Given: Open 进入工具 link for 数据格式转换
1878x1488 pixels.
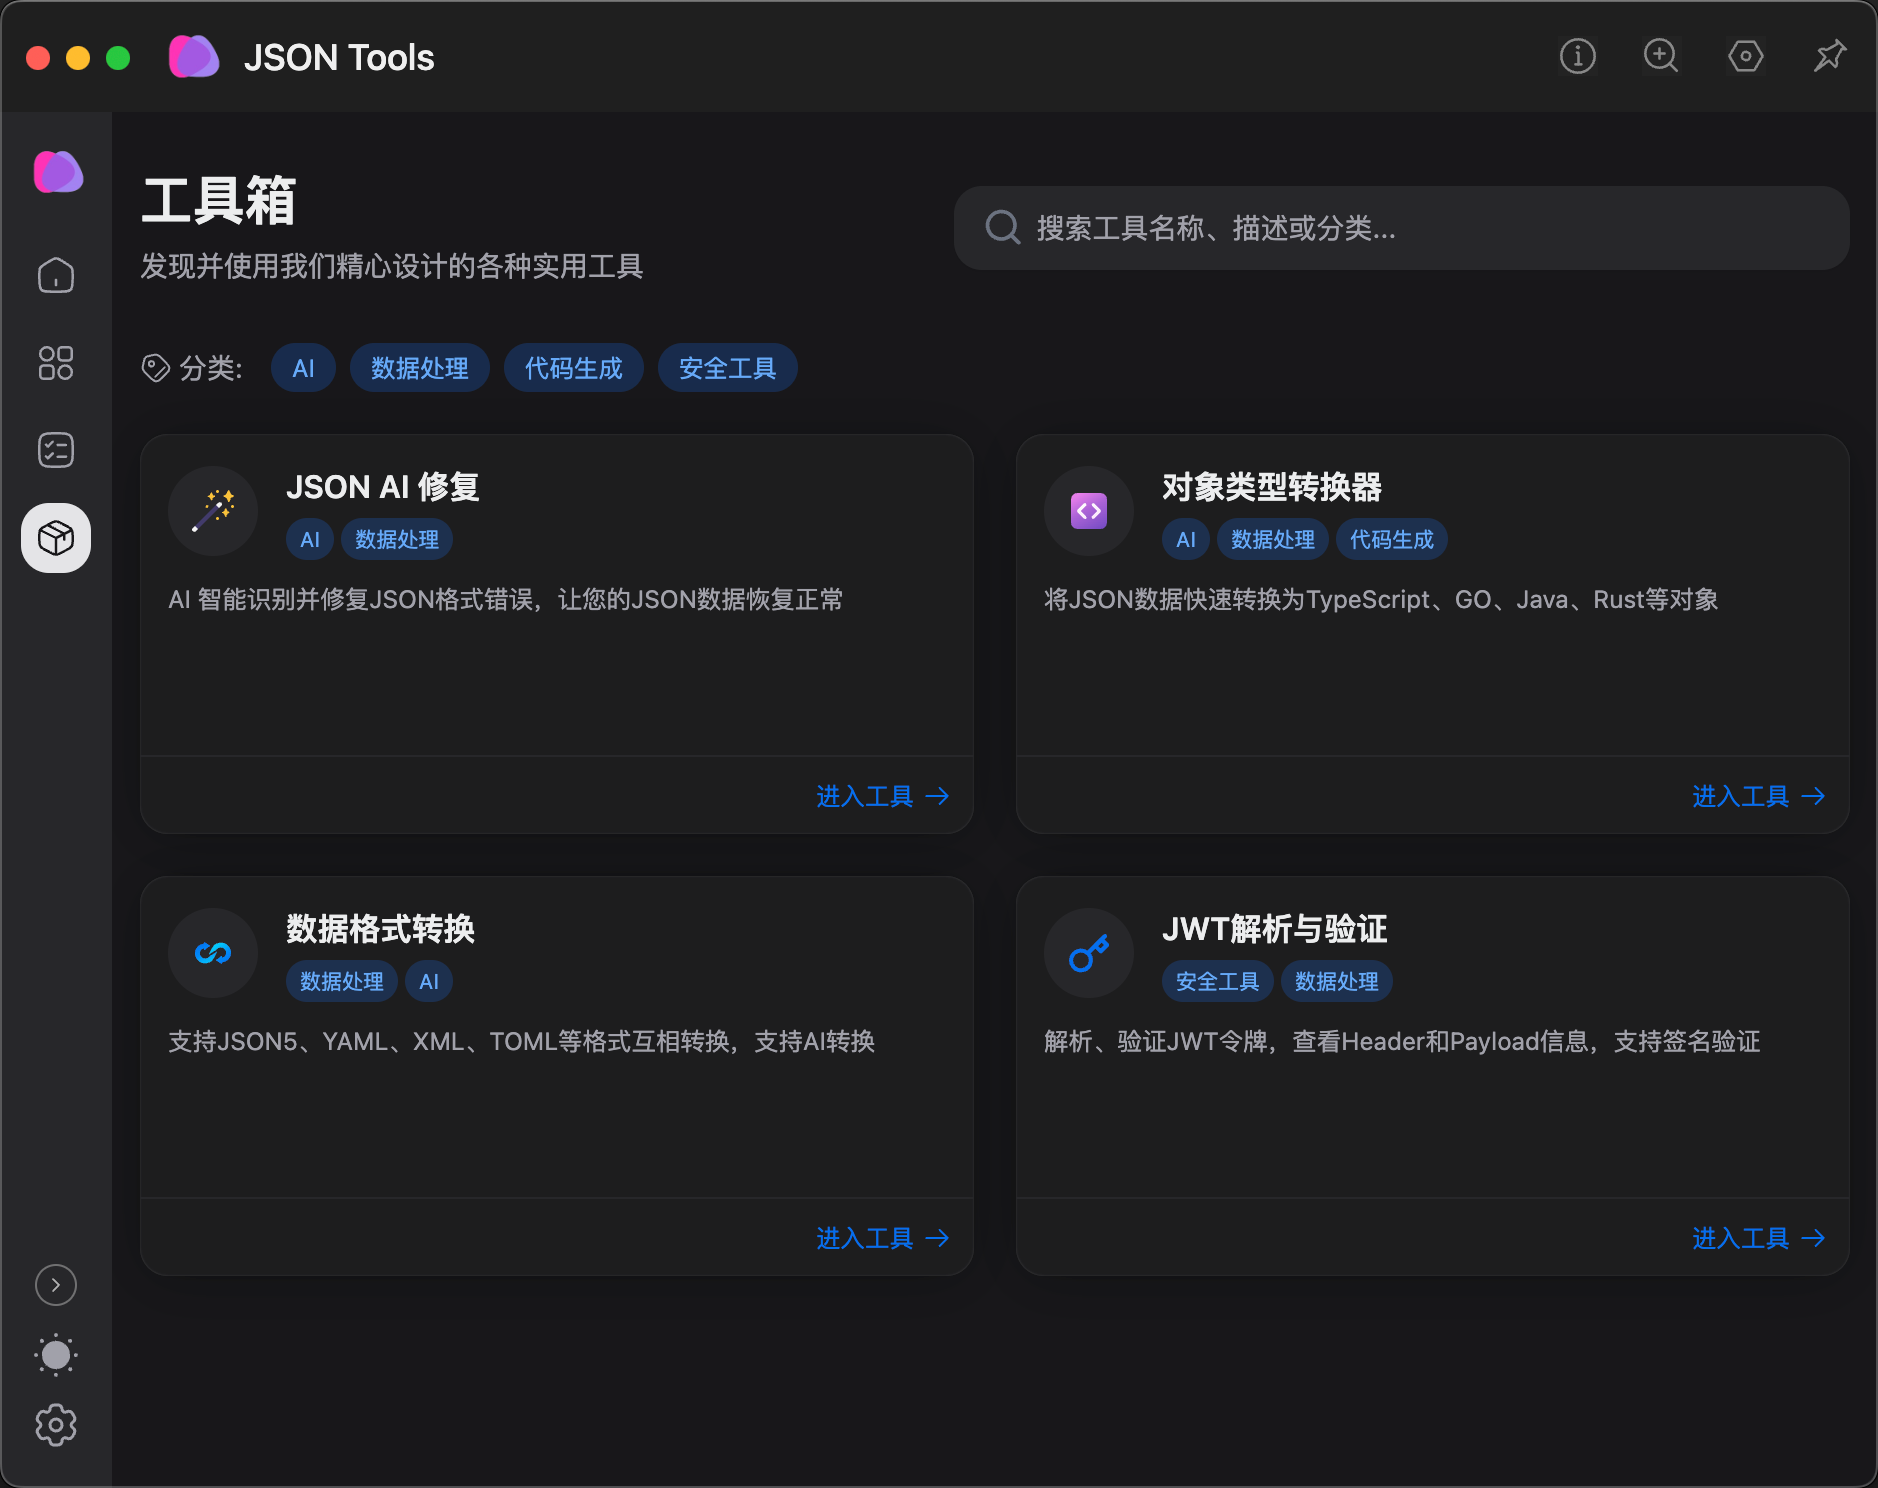Looking at the screenshot, I should (883, 1238).
